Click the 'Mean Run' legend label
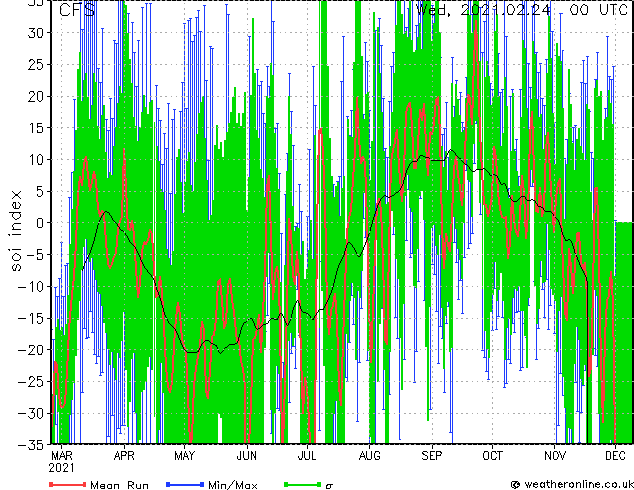634x490 pixels. pyautogui.click(x=119, y=485)
